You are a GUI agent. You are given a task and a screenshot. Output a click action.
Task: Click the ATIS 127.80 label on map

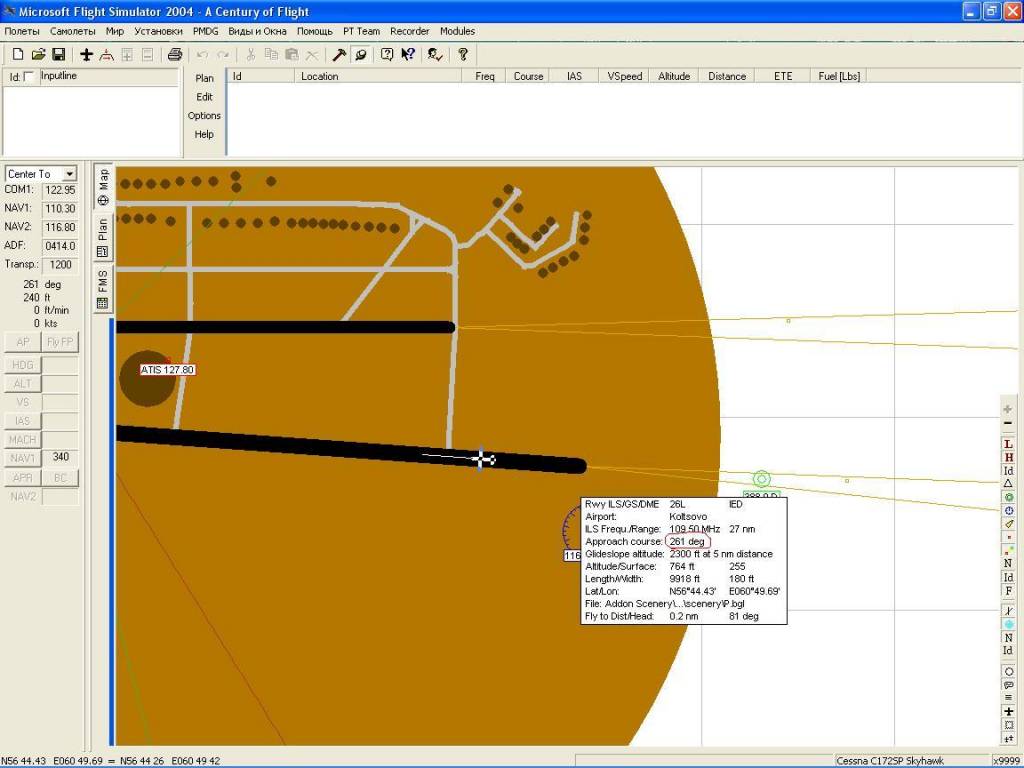click(x=167, y=370)
